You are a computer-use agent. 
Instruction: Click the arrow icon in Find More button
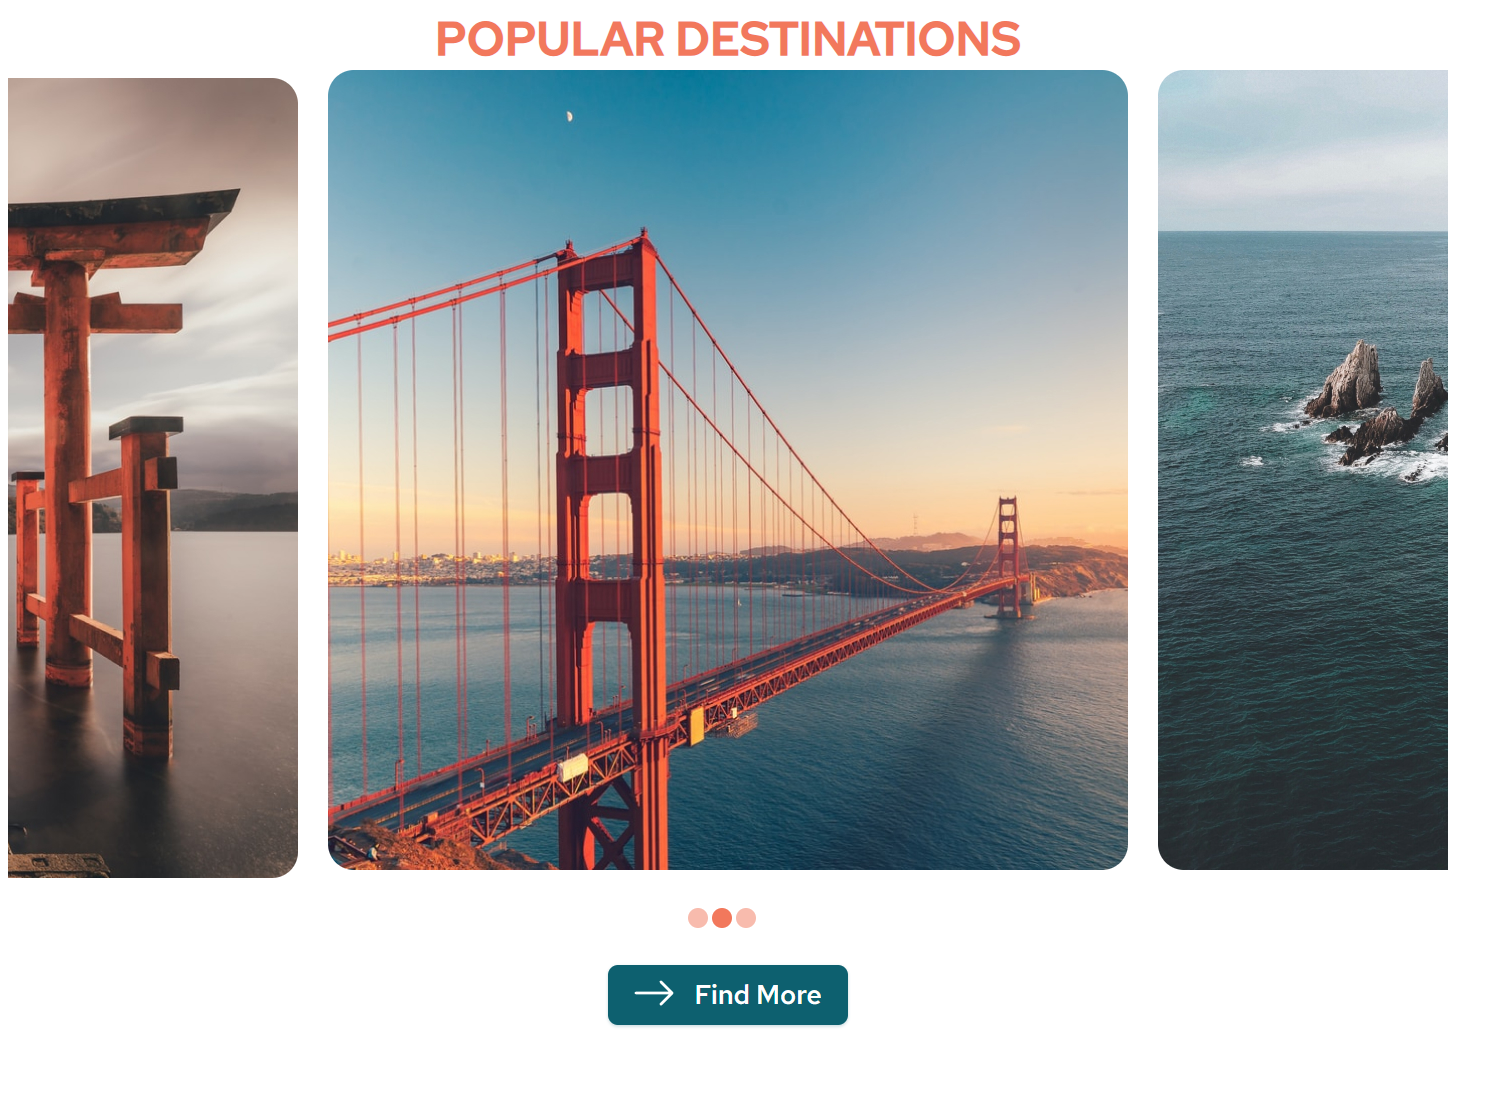click(654, 993)
